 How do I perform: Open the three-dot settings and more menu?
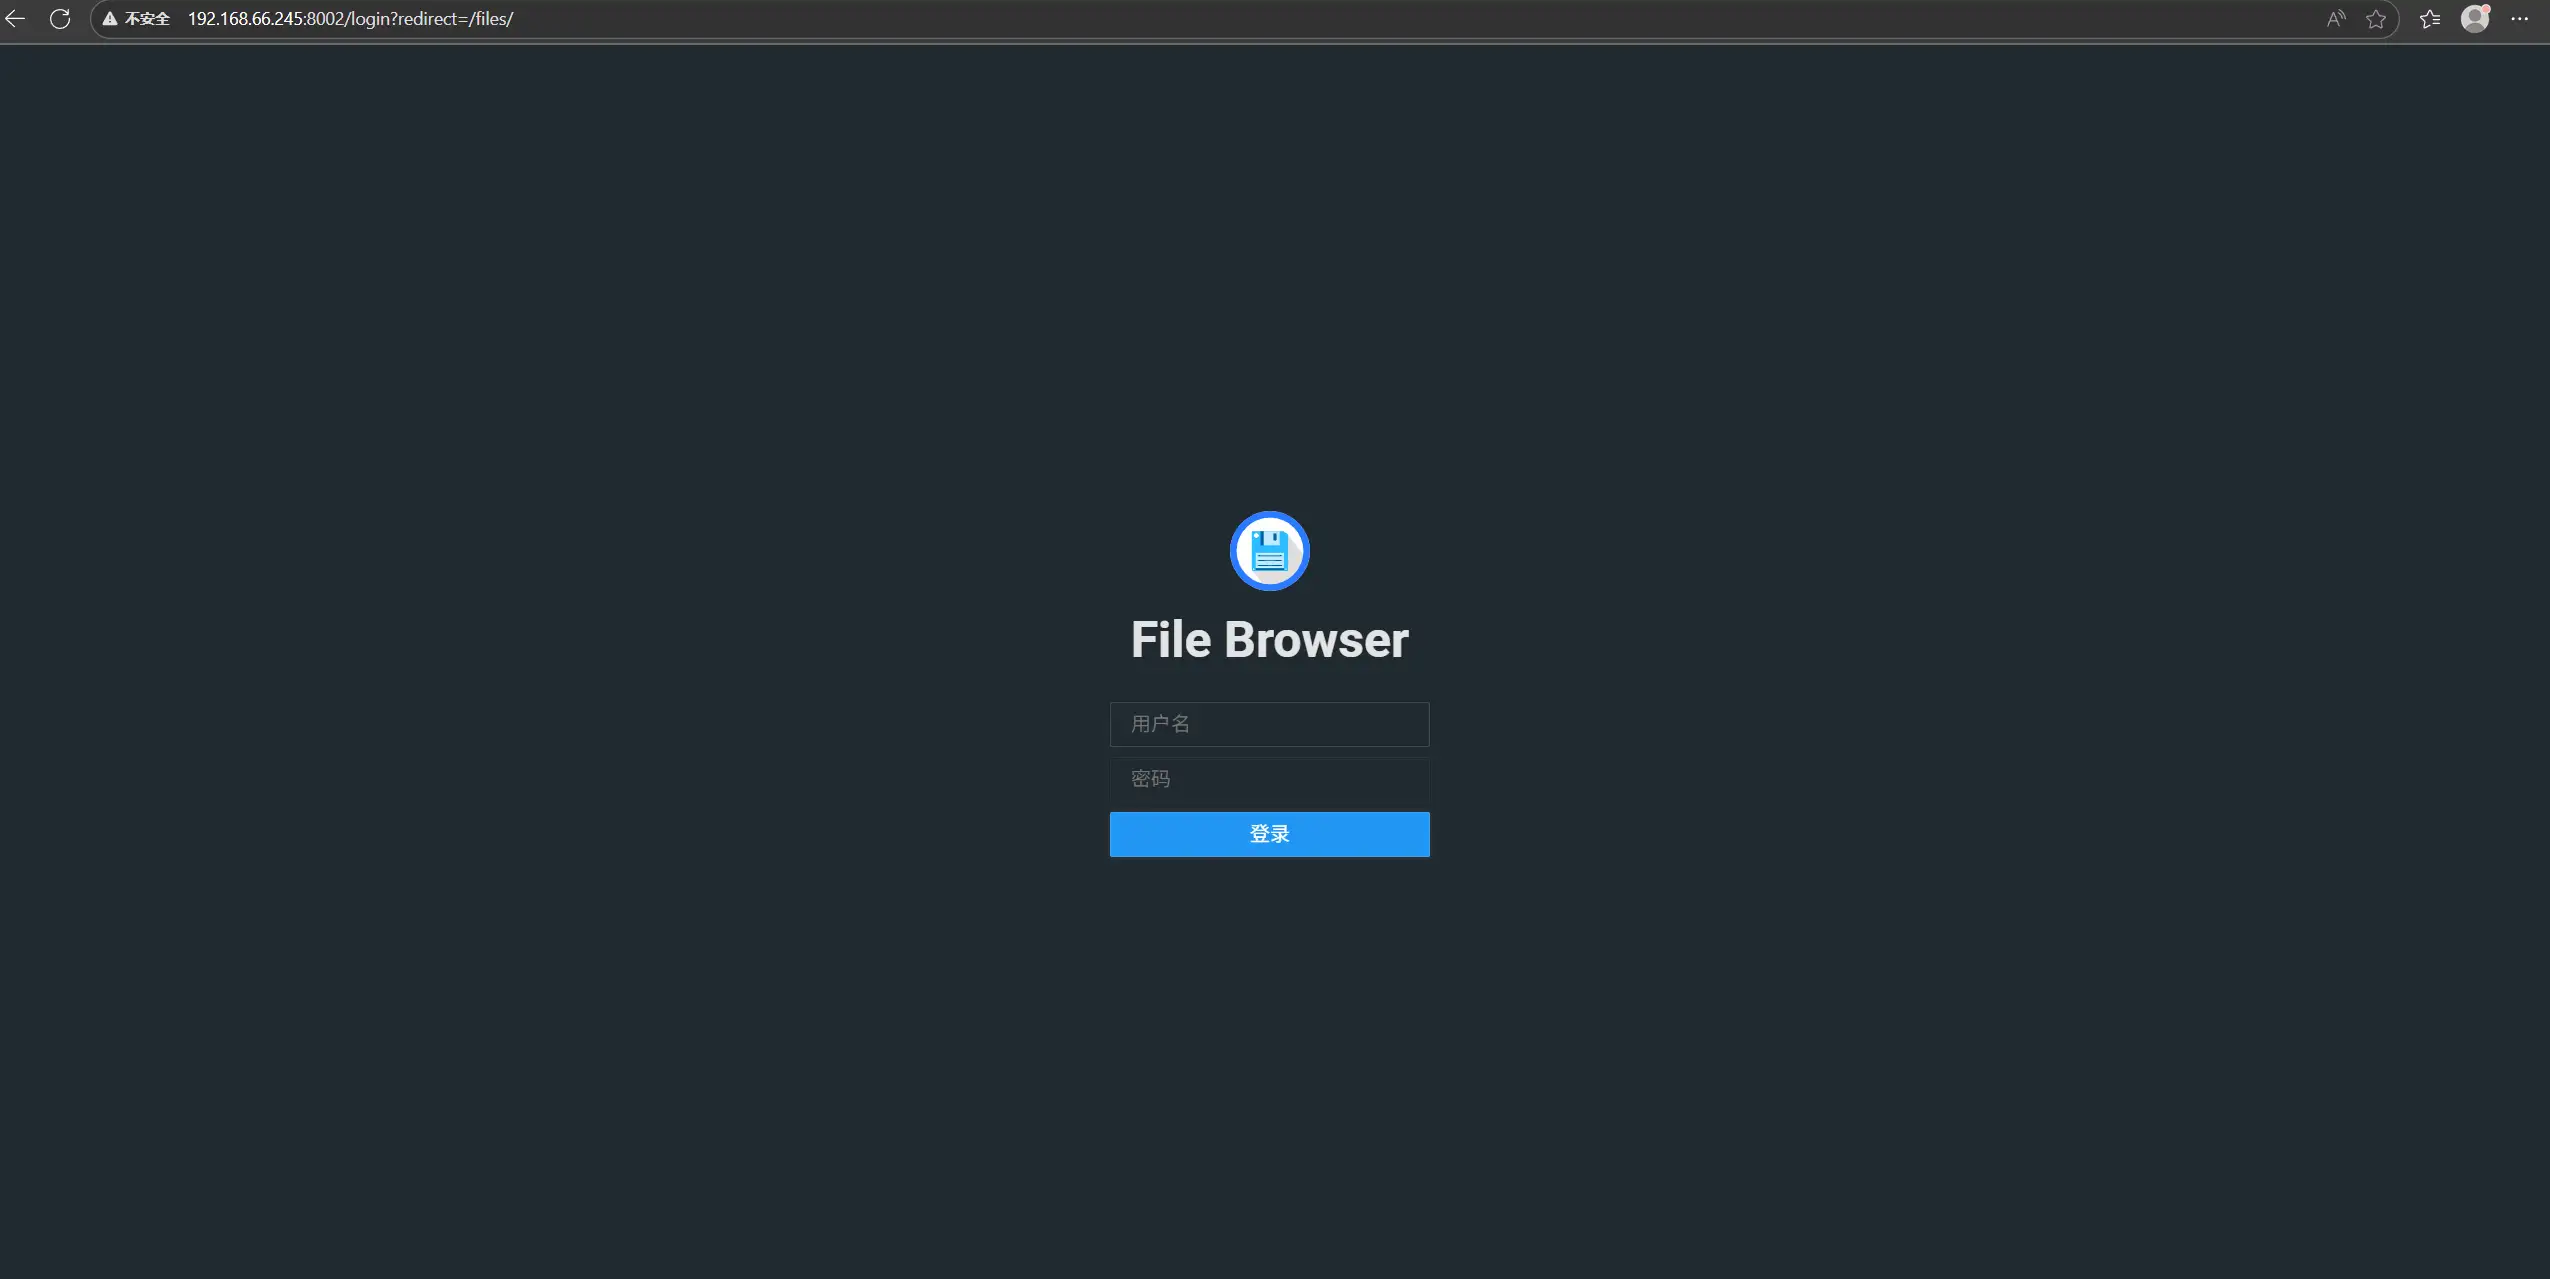click(2520, 19)
